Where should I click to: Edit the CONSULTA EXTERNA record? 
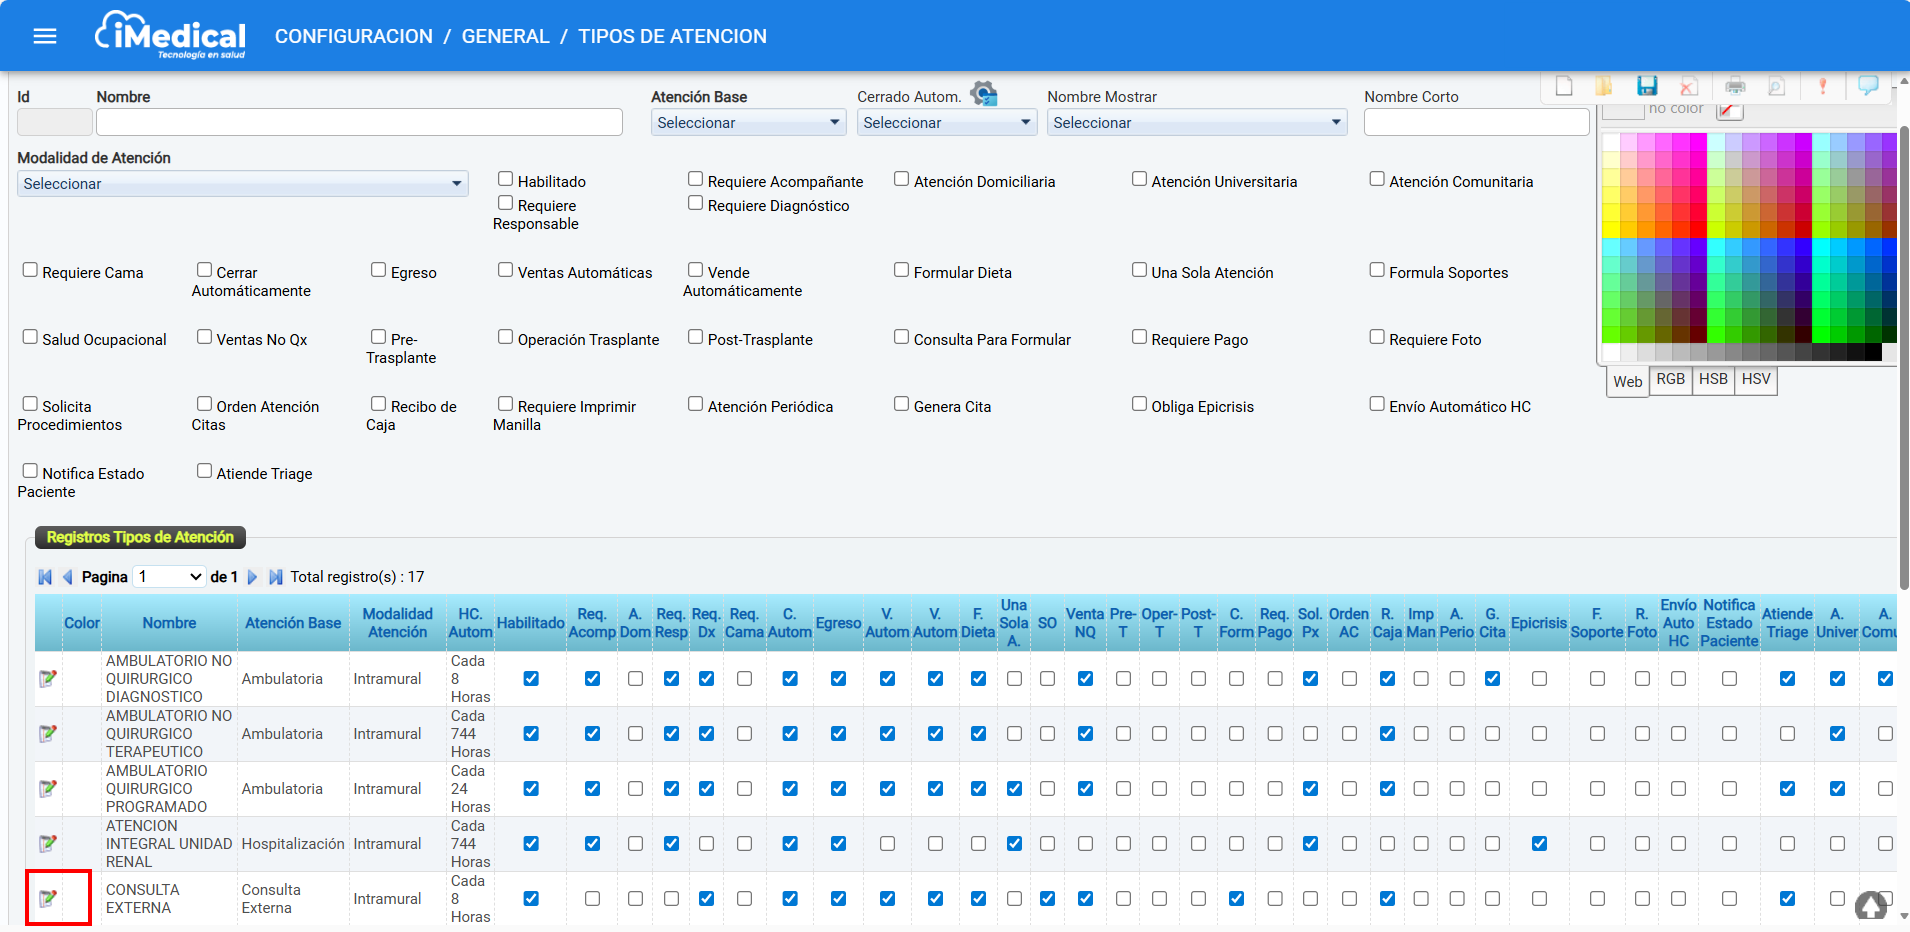47,898
